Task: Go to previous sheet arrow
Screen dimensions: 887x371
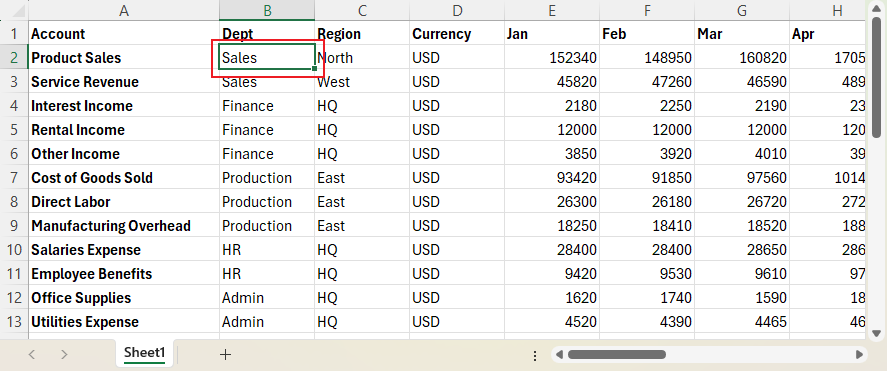Action: [x=32, y=355]
